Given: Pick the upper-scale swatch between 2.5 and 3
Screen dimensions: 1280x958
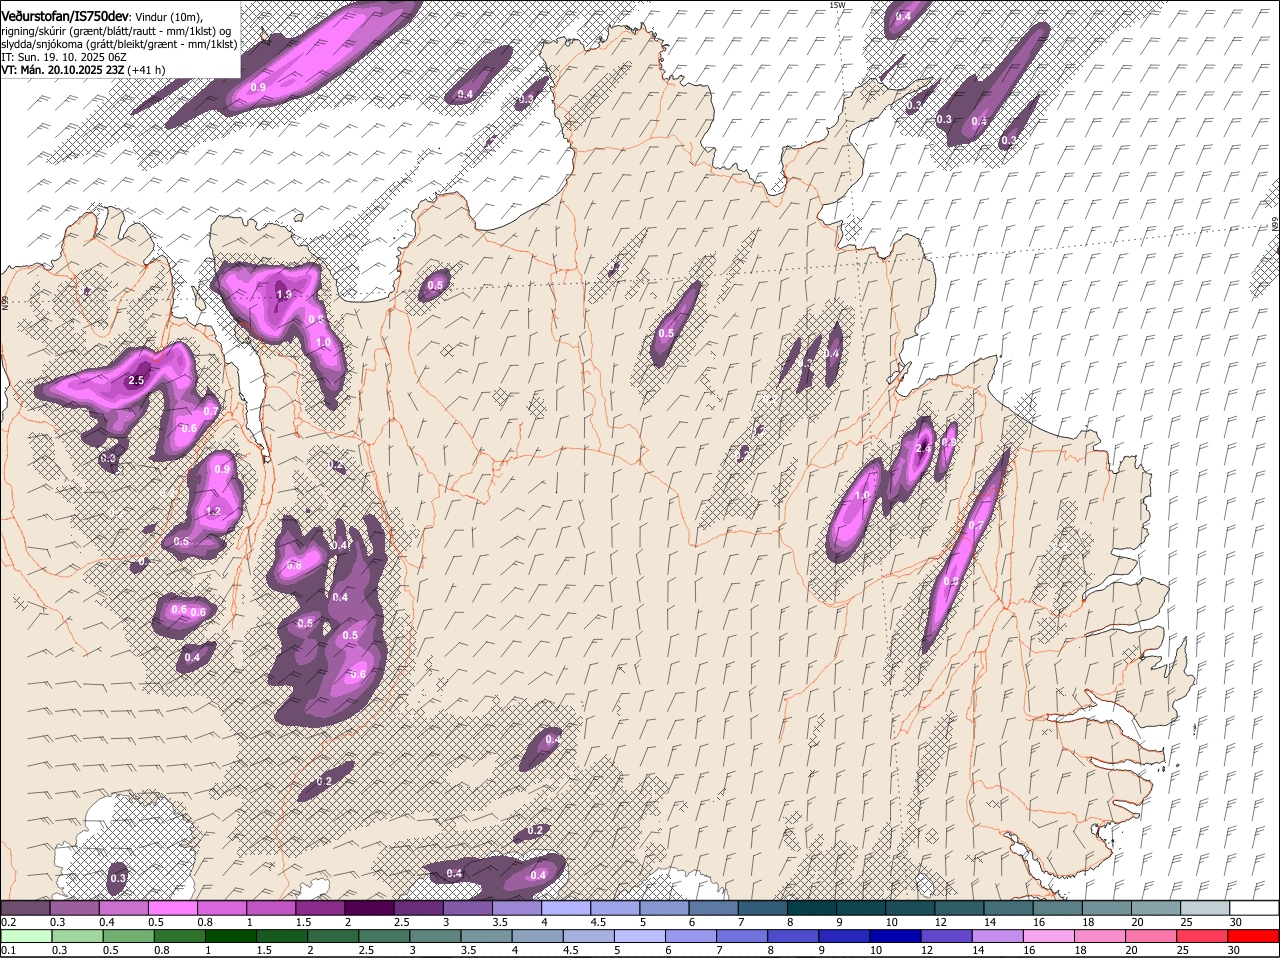Looking at the screenshot, I should click(418, 907).
